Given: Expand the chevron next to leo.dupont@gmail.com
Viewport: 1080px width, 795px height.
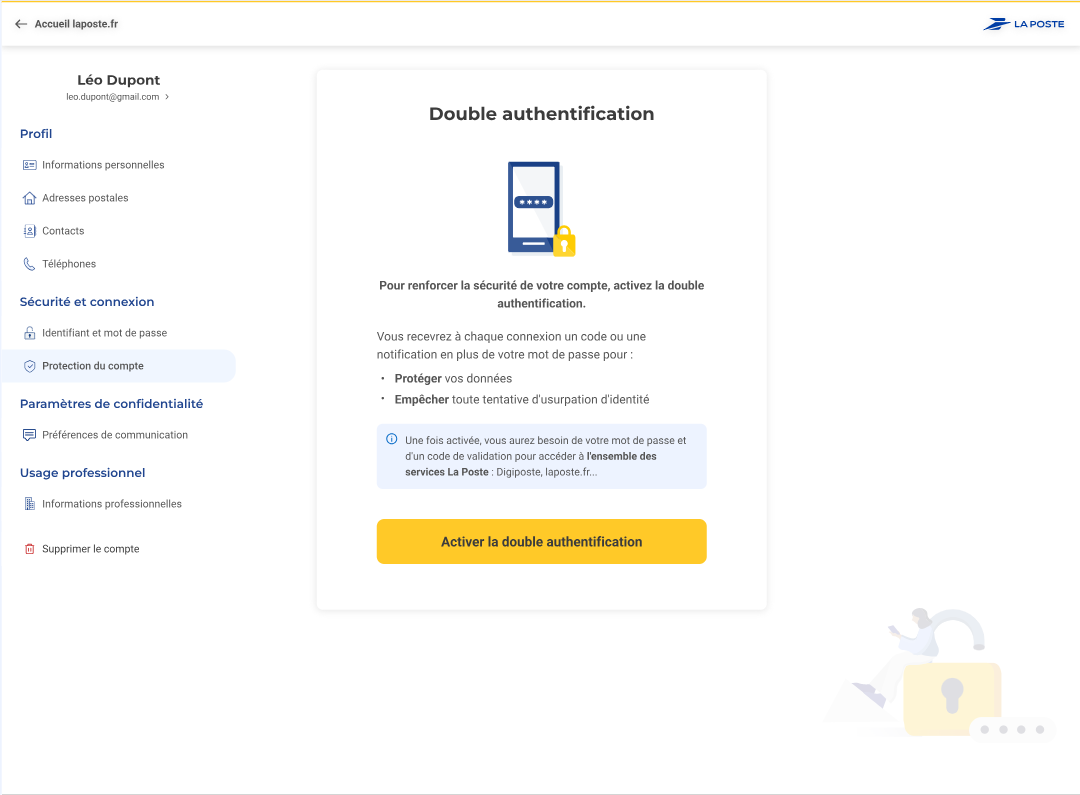Looking at the screenshot, I should (167, 97).
